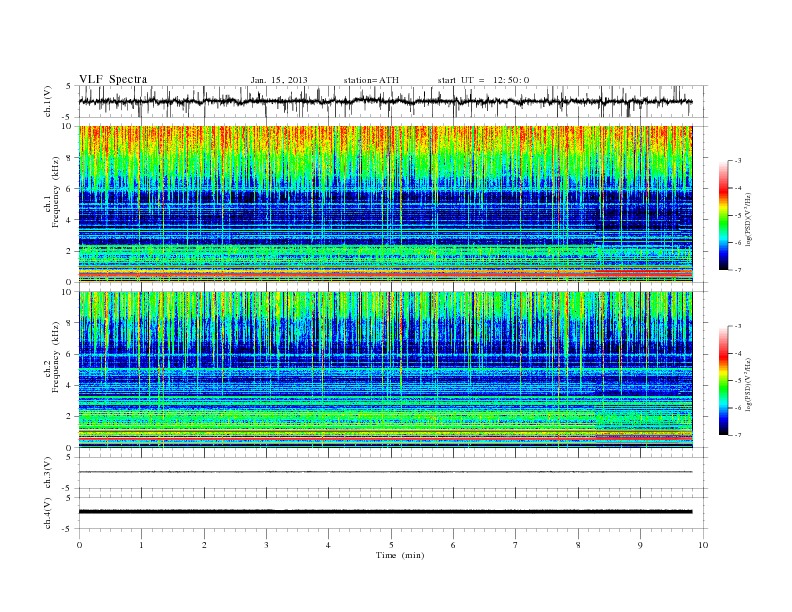Click inside the ch.2 spectrogram panel

385,370
